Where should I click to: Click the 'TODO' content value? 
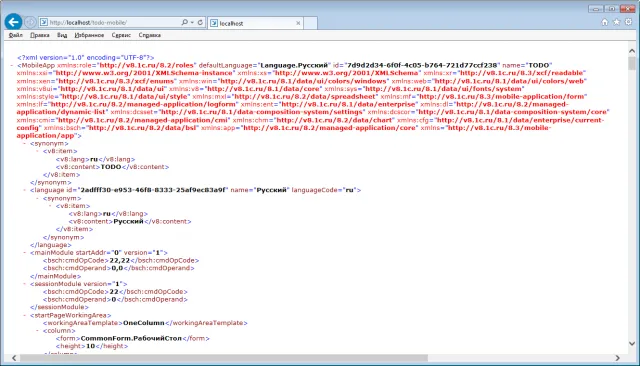(x=111, y=167)
